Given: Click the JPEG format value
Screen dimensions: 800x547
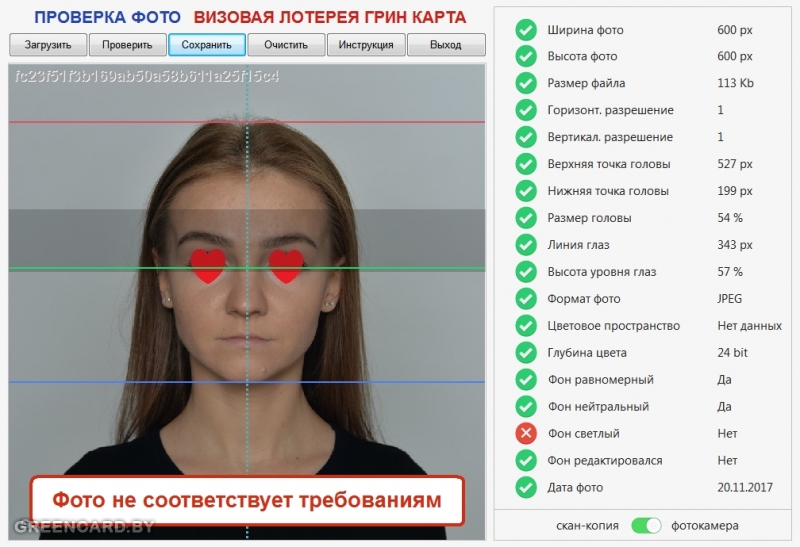Looking at the screenshot, I should pyautogui.click(x=730, y=299).
